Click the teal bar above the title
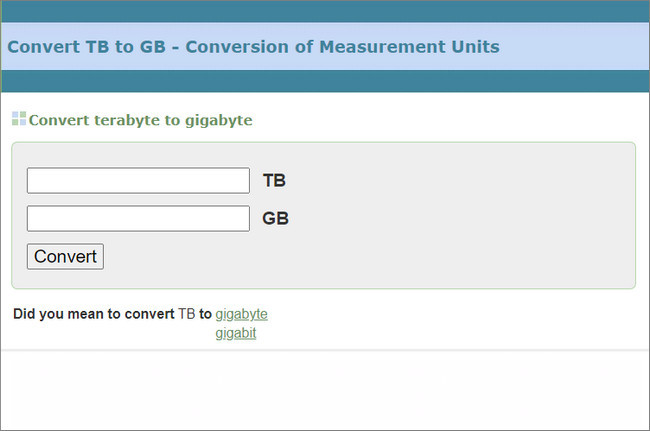This screenshot has height=431, width=650. click(x=325, y=11)
